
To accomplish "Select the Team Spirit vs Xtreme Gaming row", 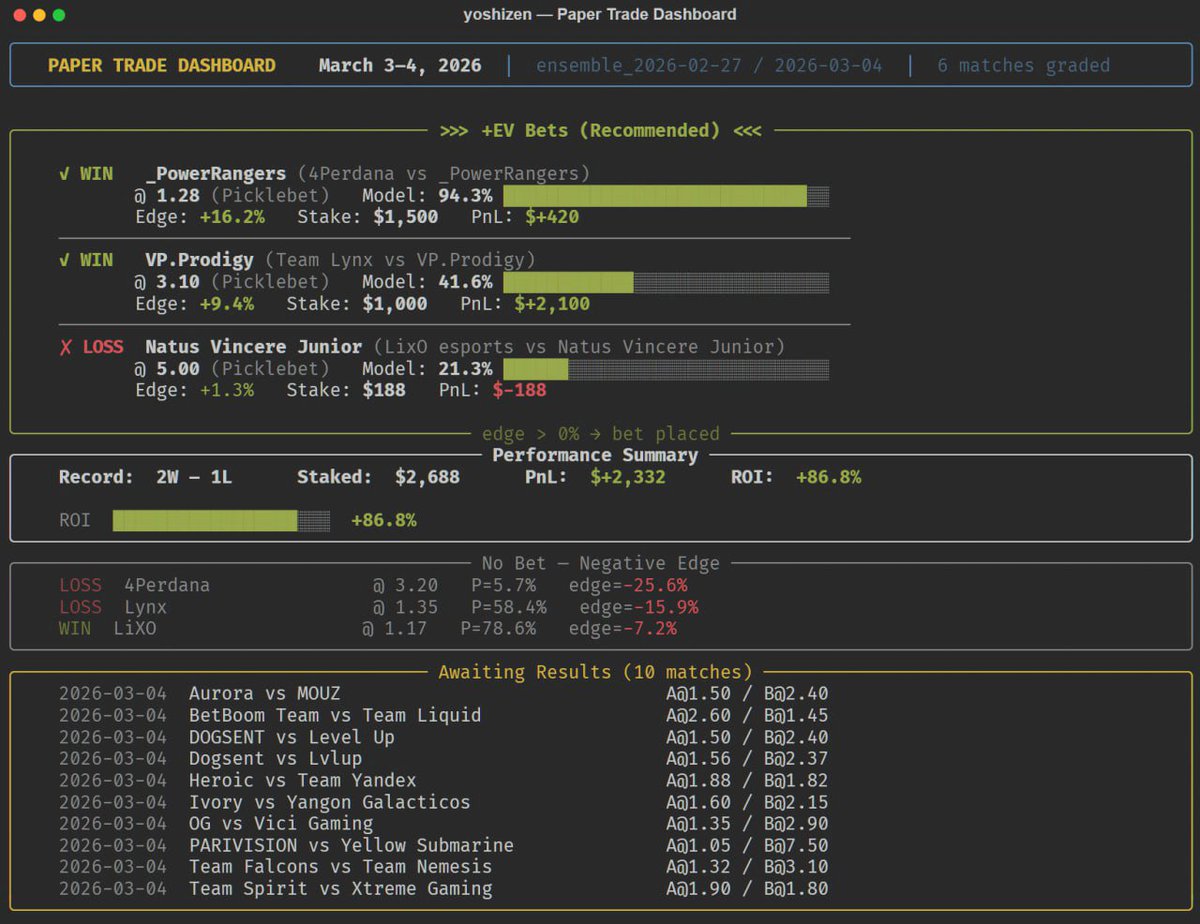I will point(443,888).
